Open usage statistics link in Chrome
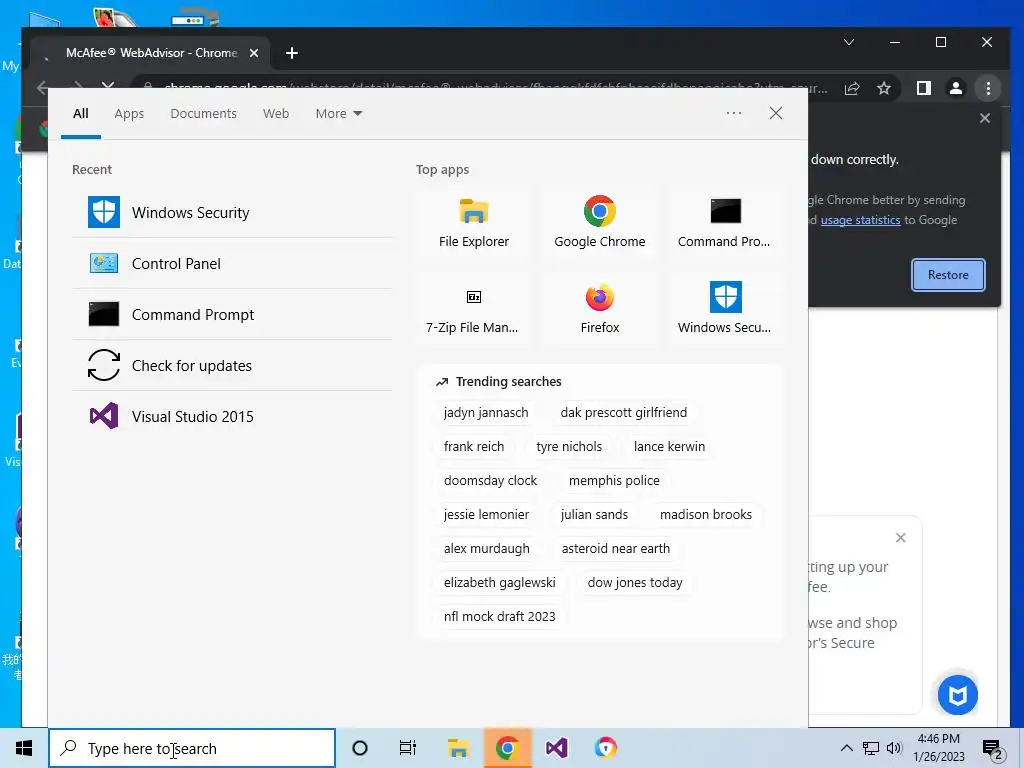Screen dimensions: 1024x768 click(x=860, y=220)
